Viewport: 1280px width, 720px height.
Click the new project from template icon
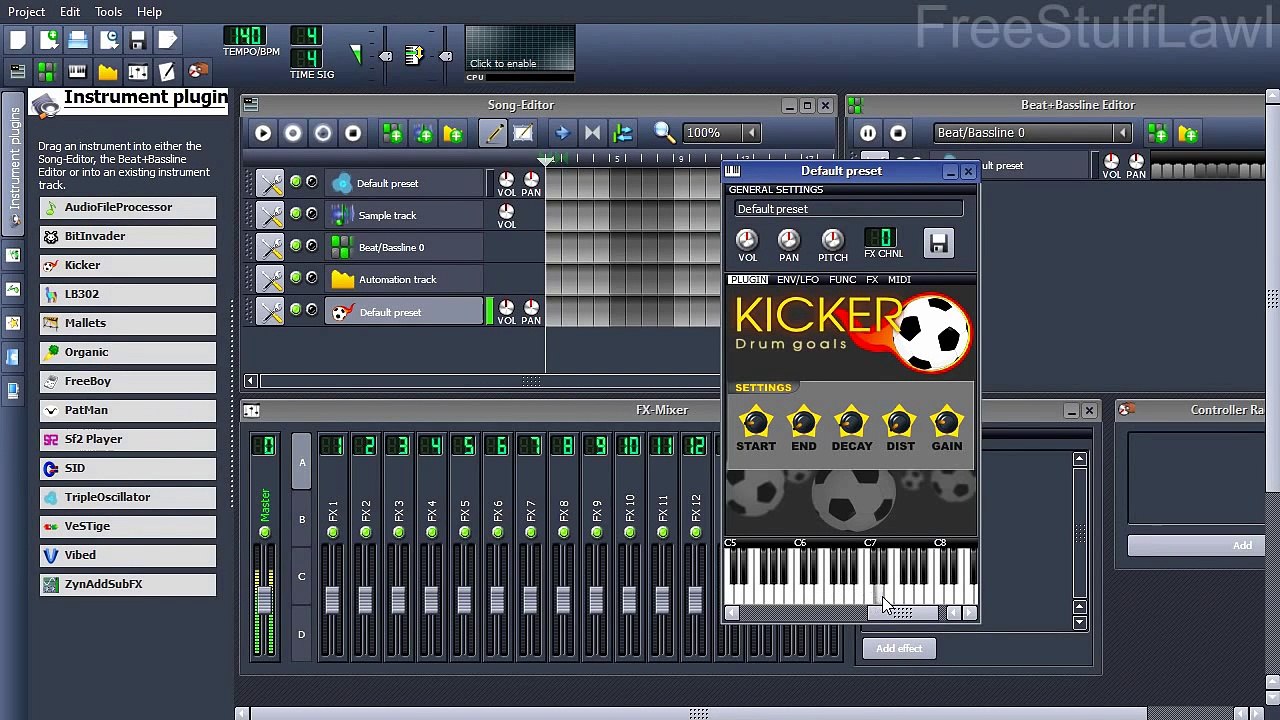tap(48, 40)
